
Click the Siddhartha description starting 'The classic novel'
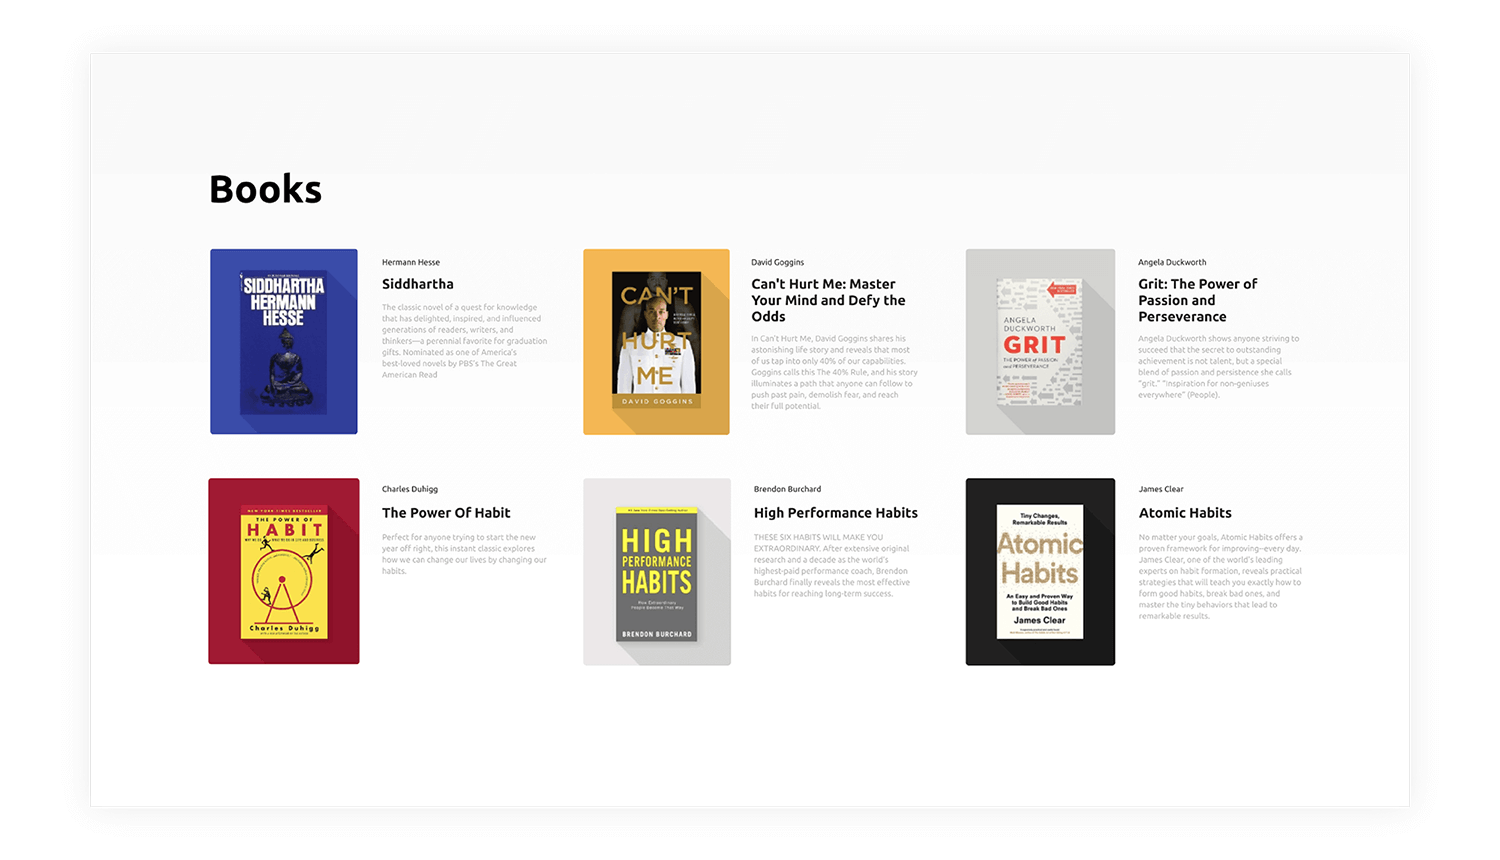(x=465, y=341)
